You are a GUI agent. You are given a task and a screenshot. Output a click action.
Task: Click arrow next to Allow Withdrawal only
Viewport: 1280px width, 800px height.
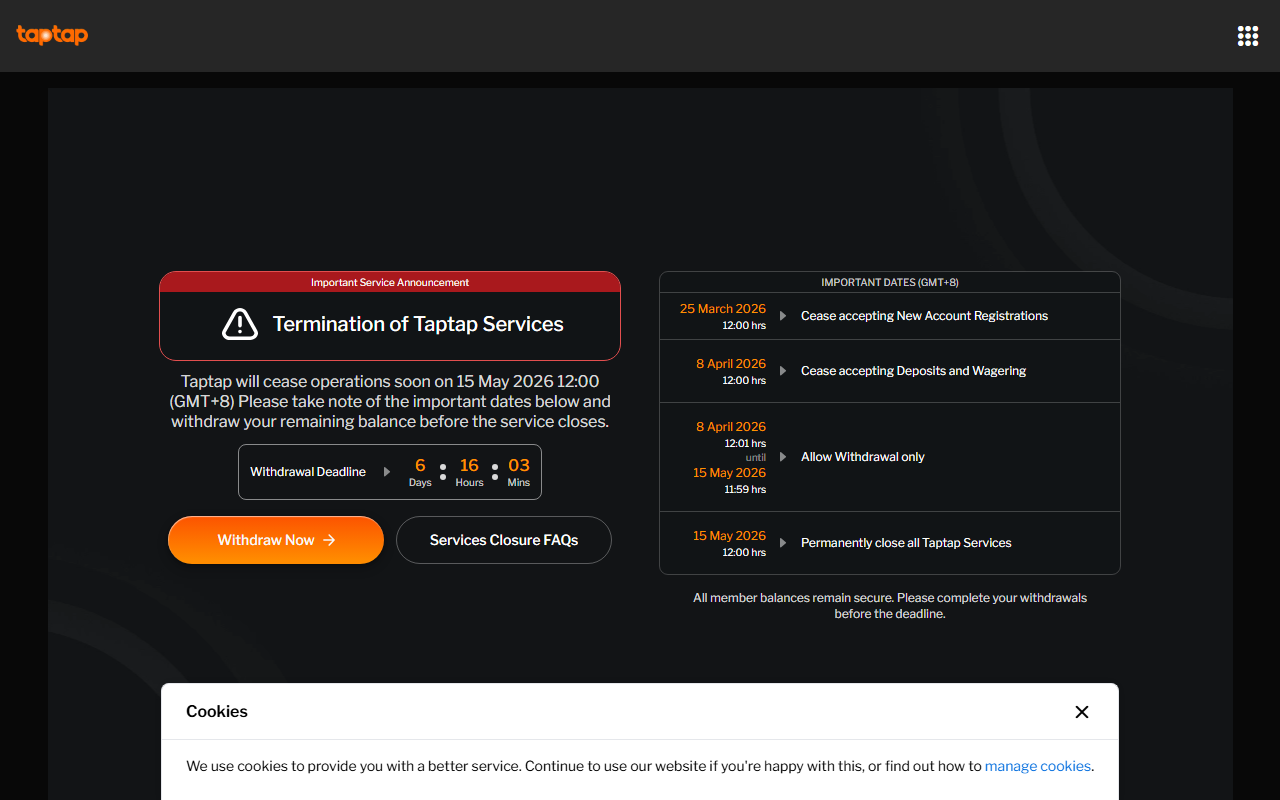pos(783,457)
